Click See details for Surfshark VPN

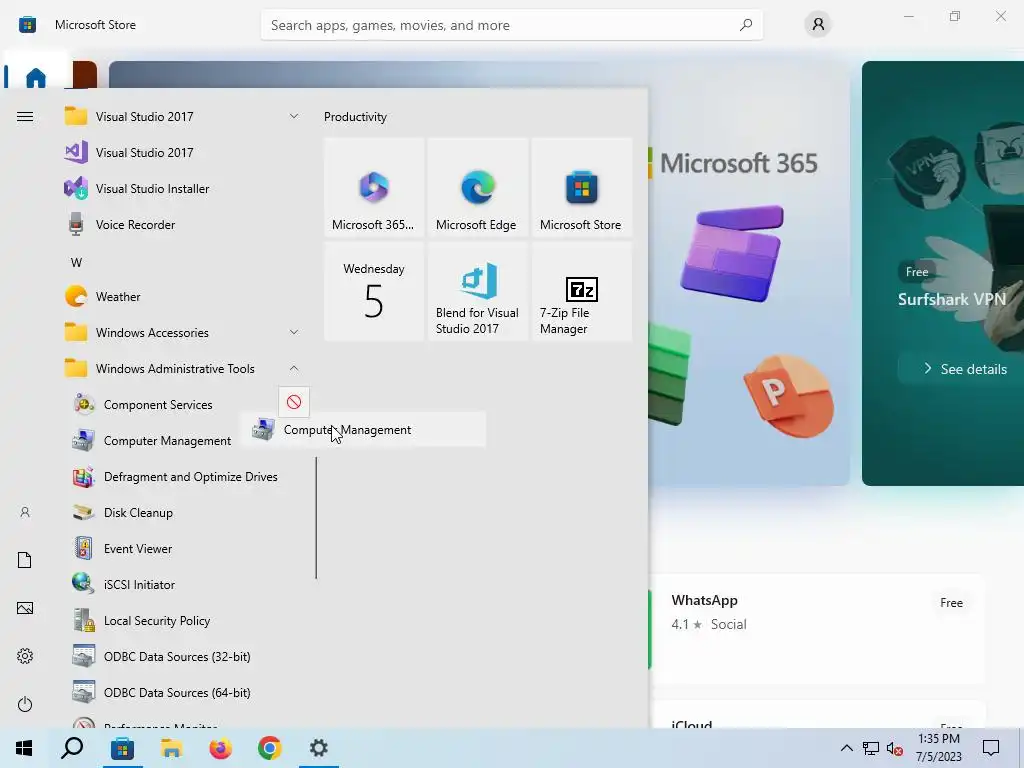[x=965, y=369]
